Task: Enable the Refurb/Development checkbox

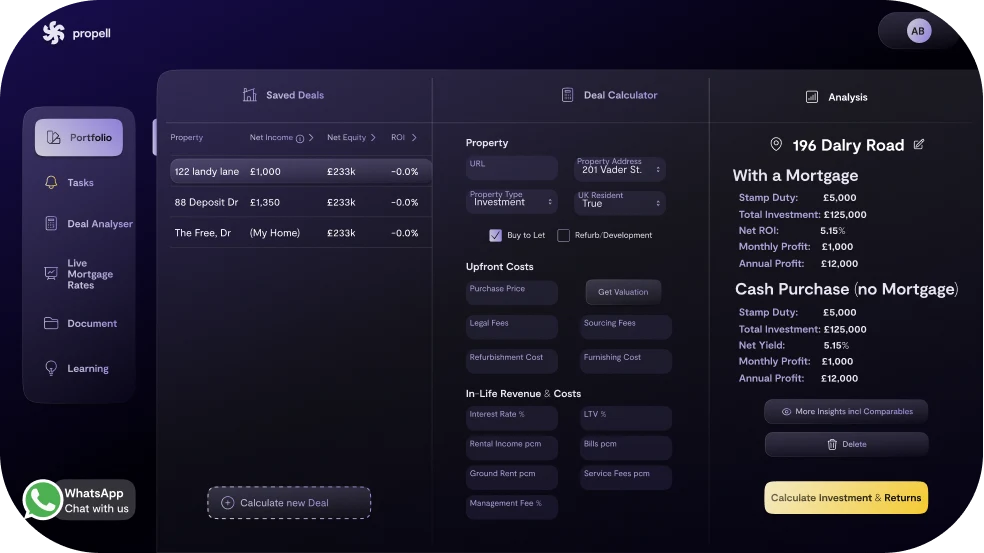Action: coord(564,236)
